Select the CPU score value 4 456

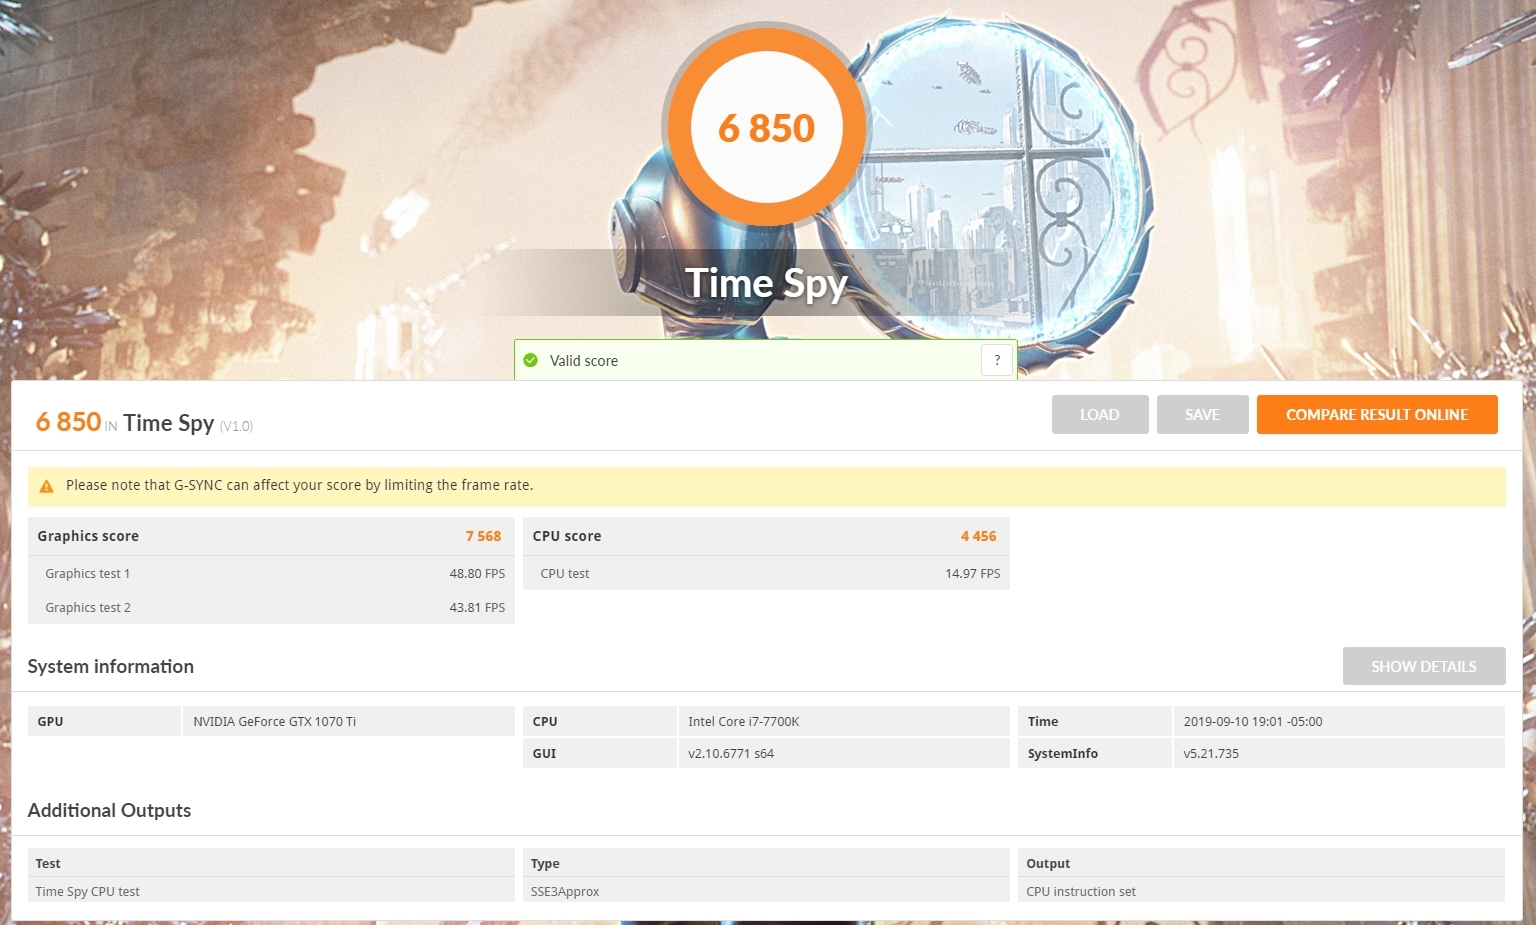tap(979, 536)
